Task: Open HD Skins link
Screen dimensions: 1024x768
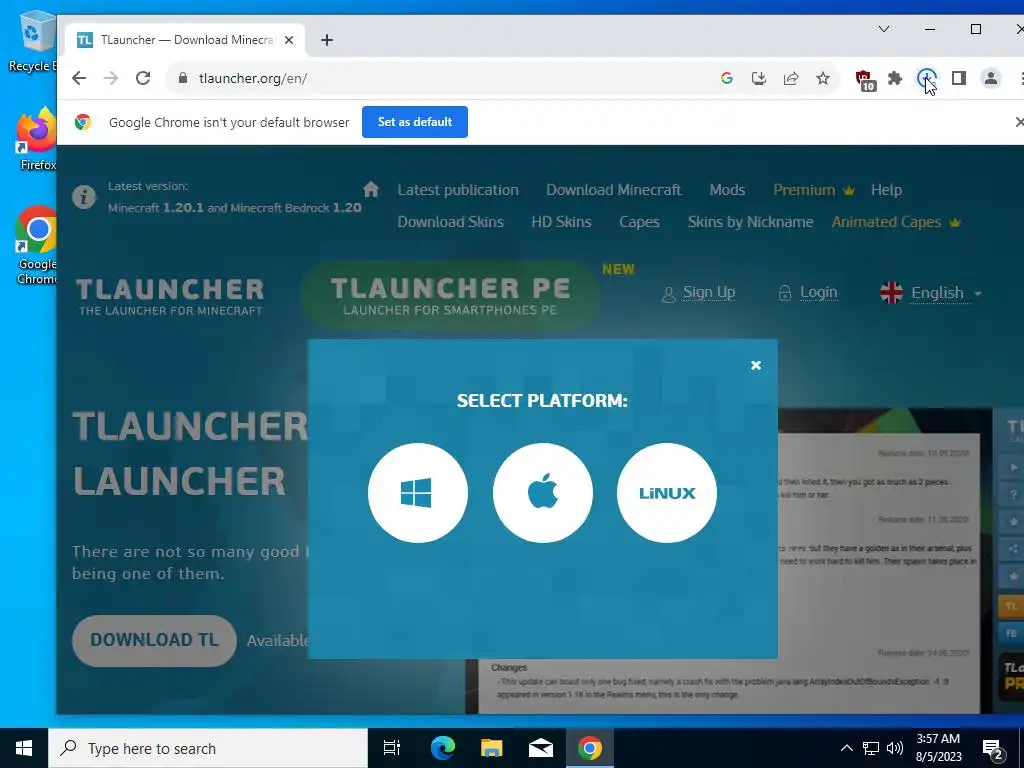Action: (x=561, y=222)
